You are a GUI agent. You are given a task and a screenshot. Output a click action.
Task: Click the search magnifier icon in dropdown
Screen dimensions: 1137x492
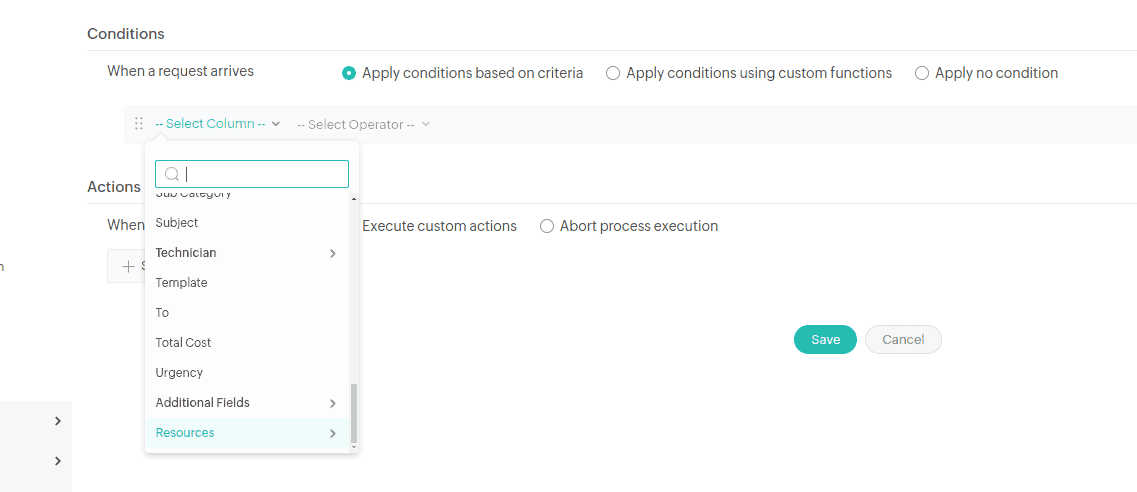pos(172,174)
